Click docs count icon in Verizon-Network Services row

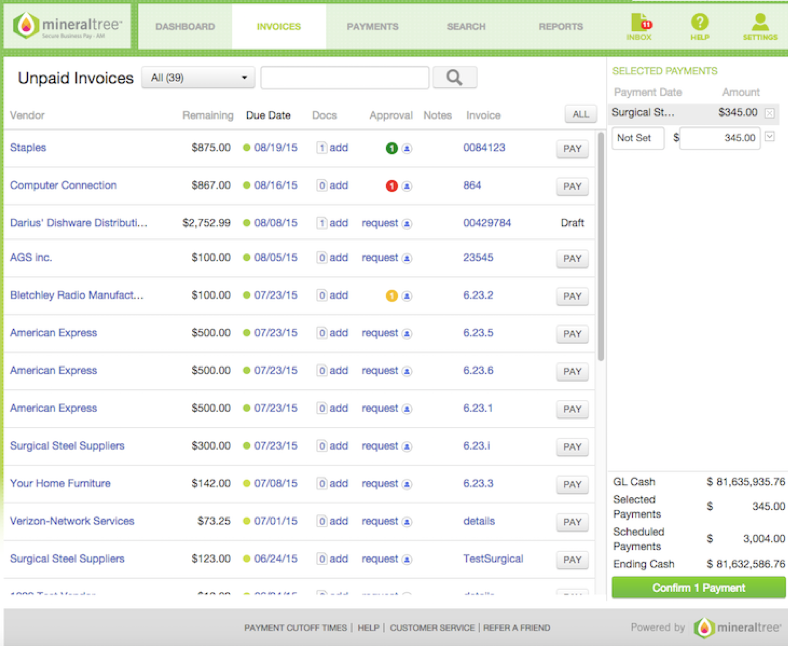(x=322, y=521)
